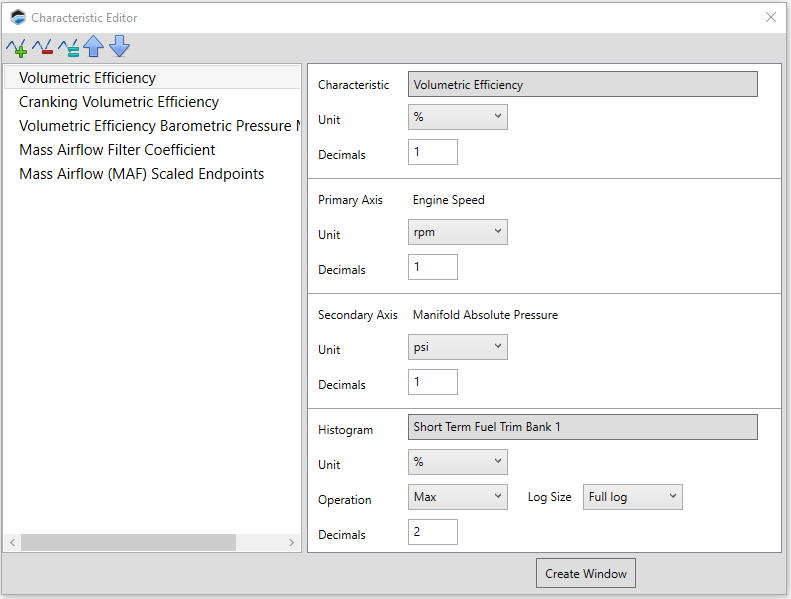Open the Log Size dropdown showing Full log

pyautogui.click(x=632, y=497)
